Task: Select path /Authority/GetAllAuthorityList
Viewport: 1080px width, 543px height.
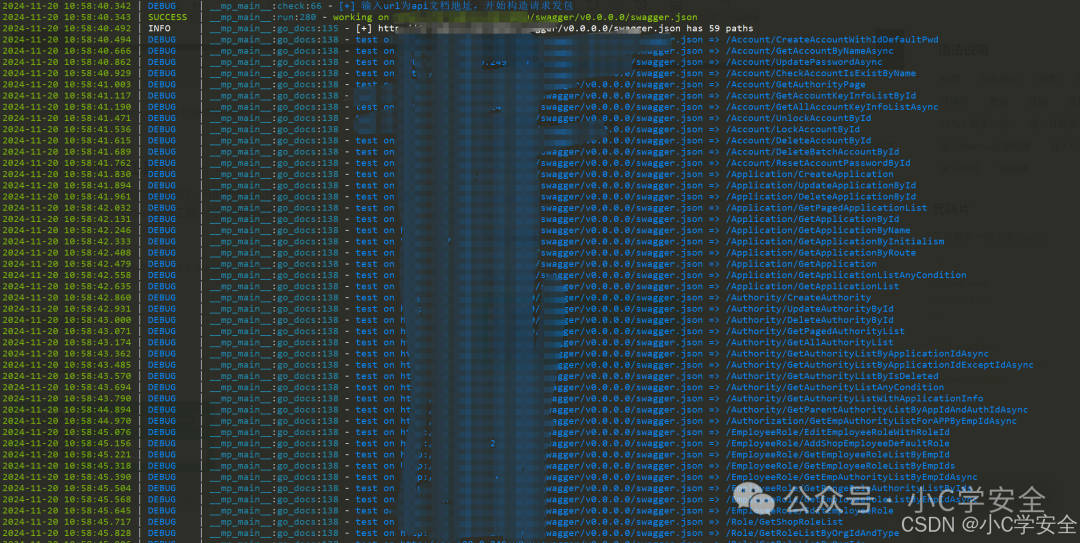Action: point(809,342)
